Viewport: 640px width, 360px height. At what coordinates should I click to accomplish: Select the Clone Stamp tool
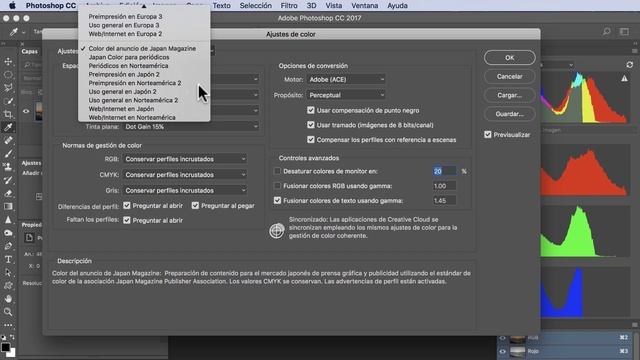[8, 167]
